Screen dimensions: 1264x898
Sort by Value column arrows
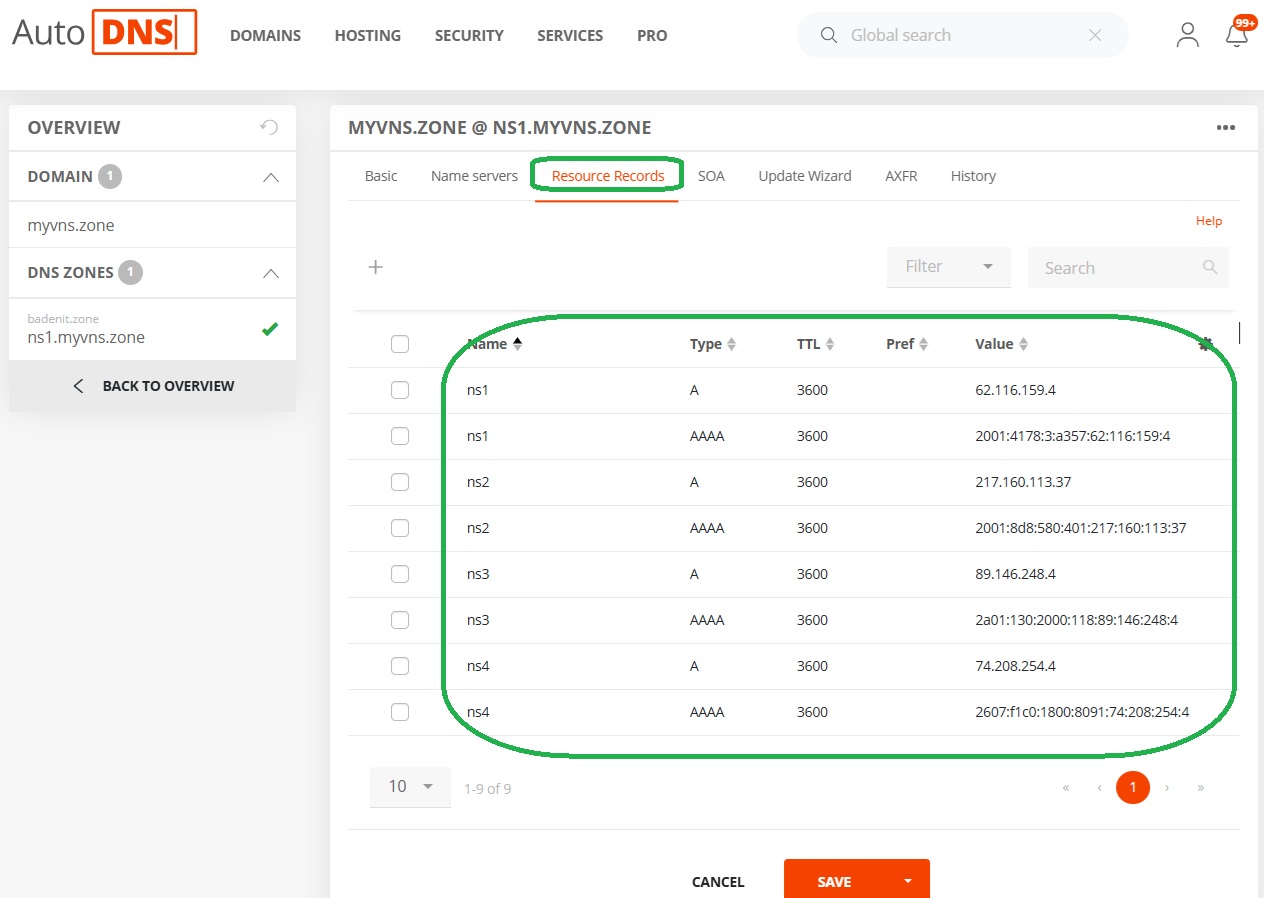[1023, 344]
